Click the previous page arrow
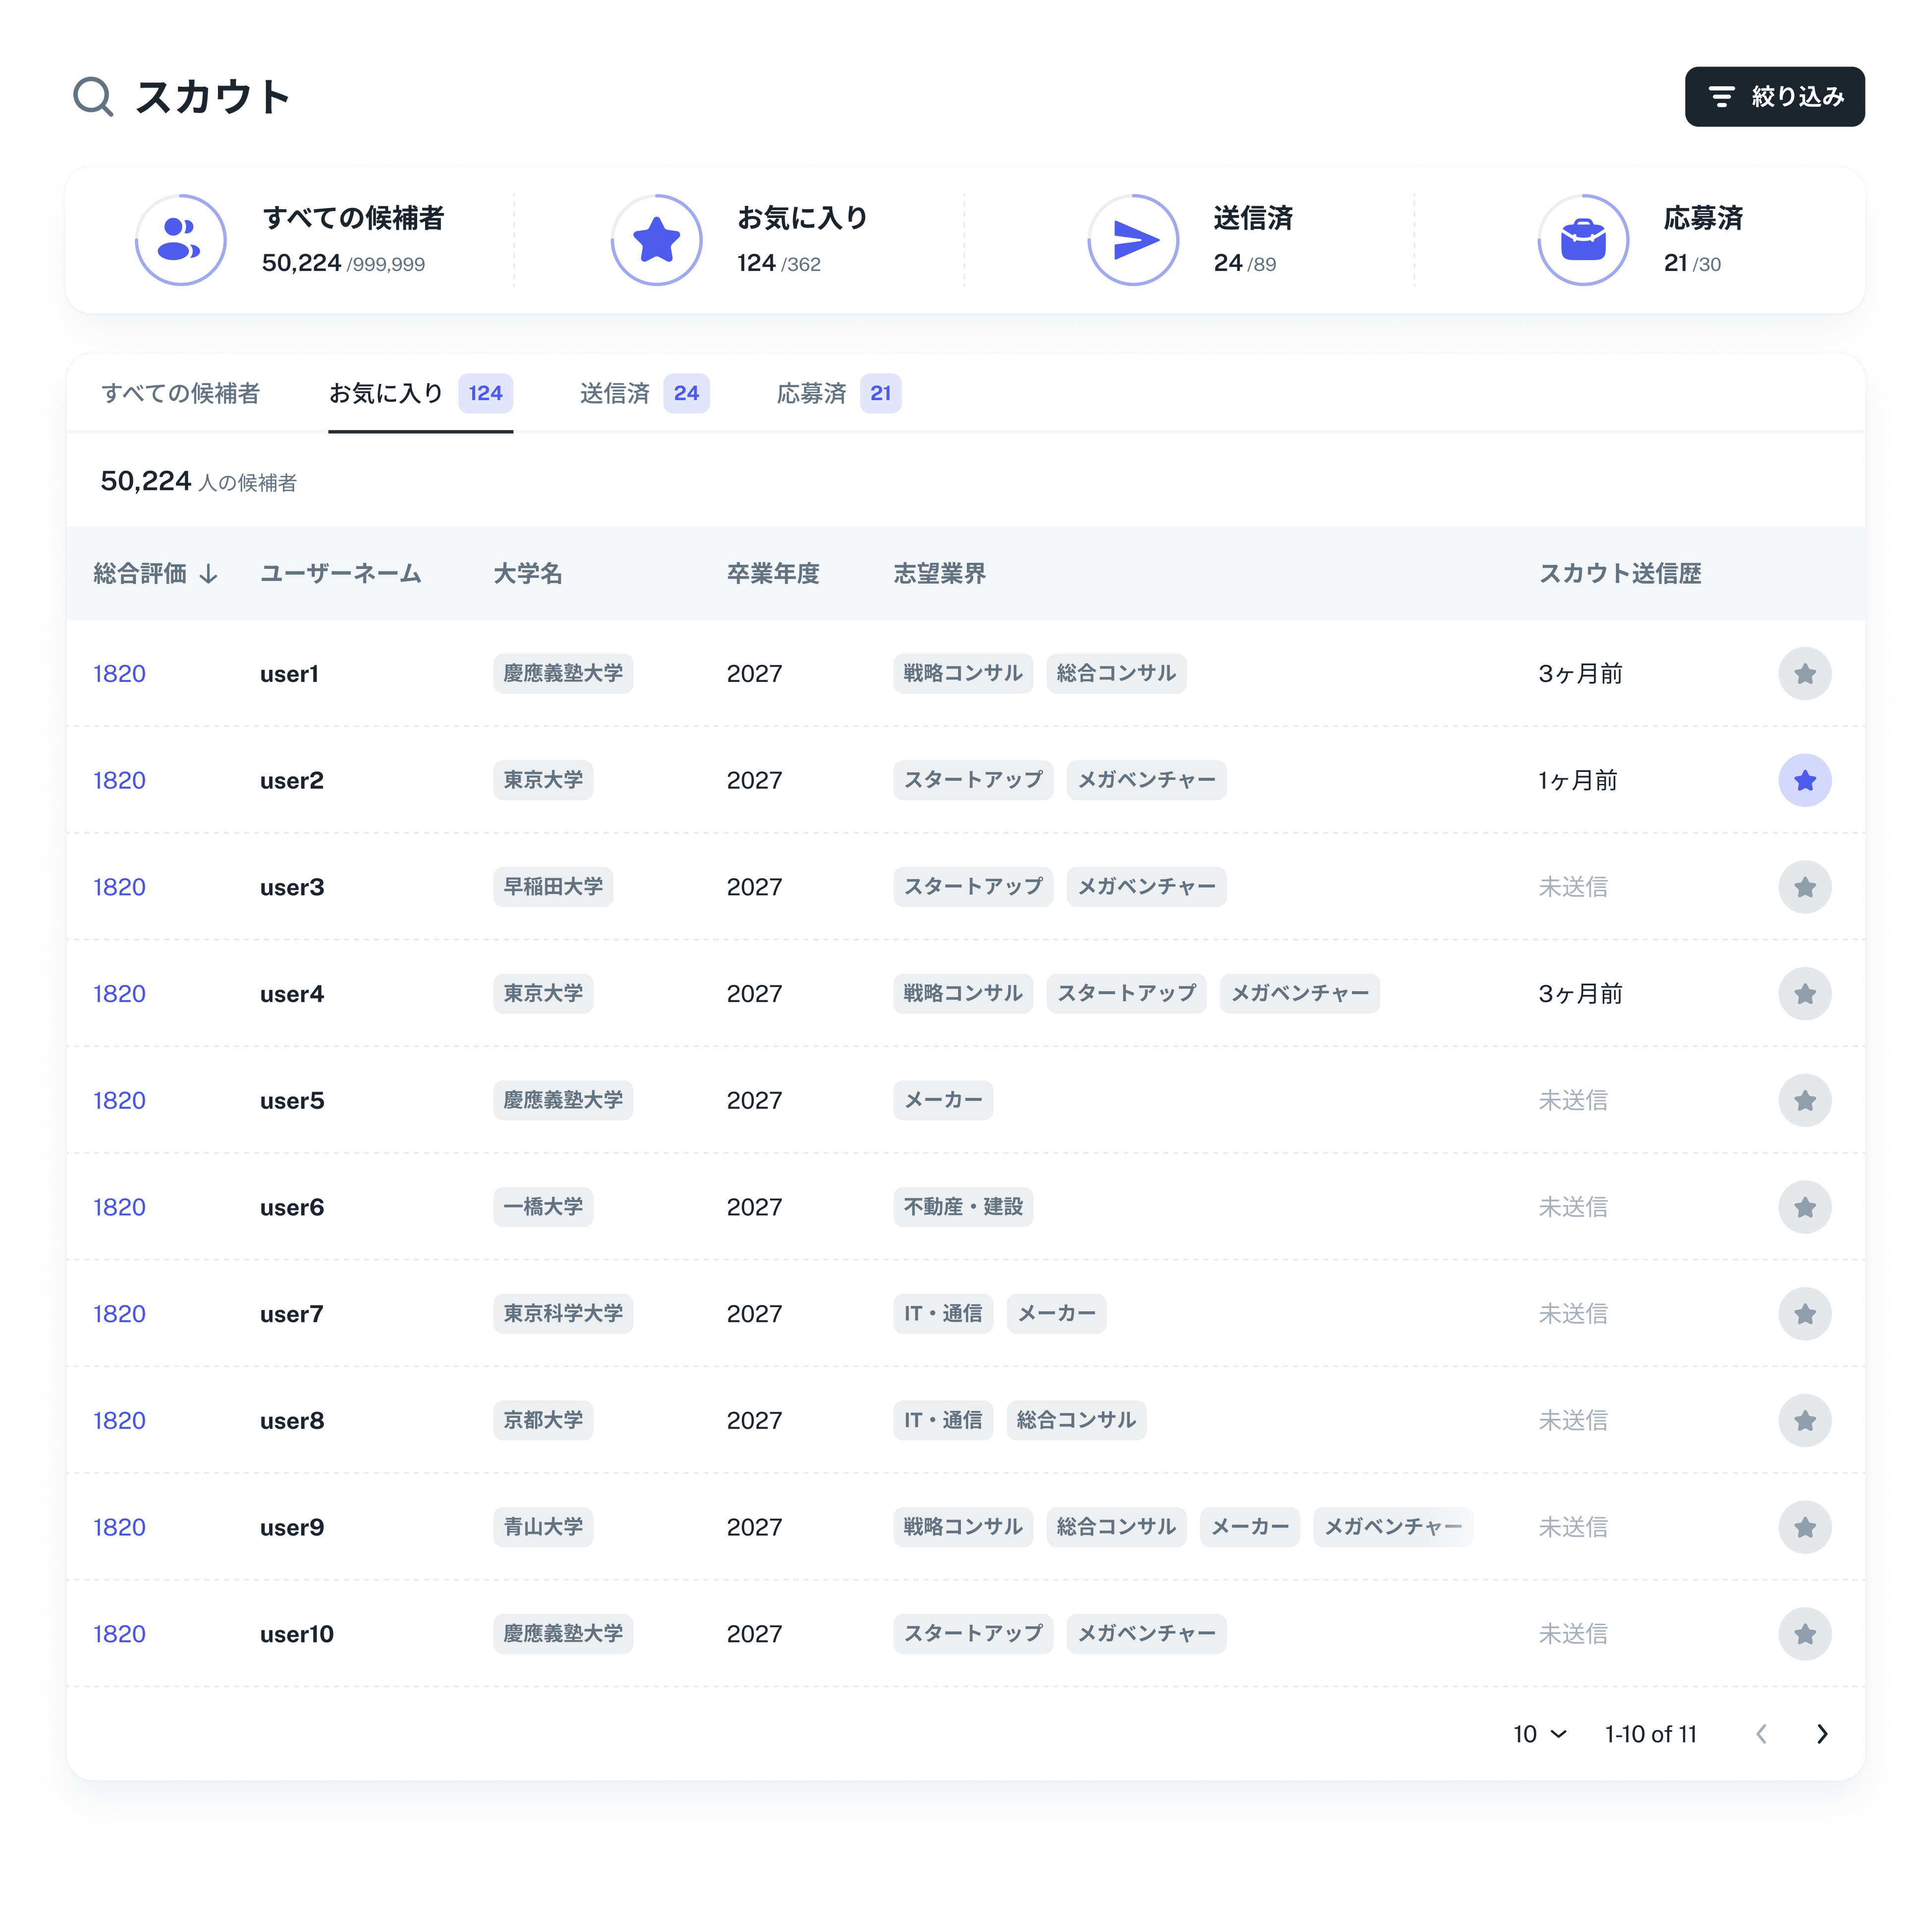The width and height of the screenshot is (1932, 1914). [1761, 1734]
